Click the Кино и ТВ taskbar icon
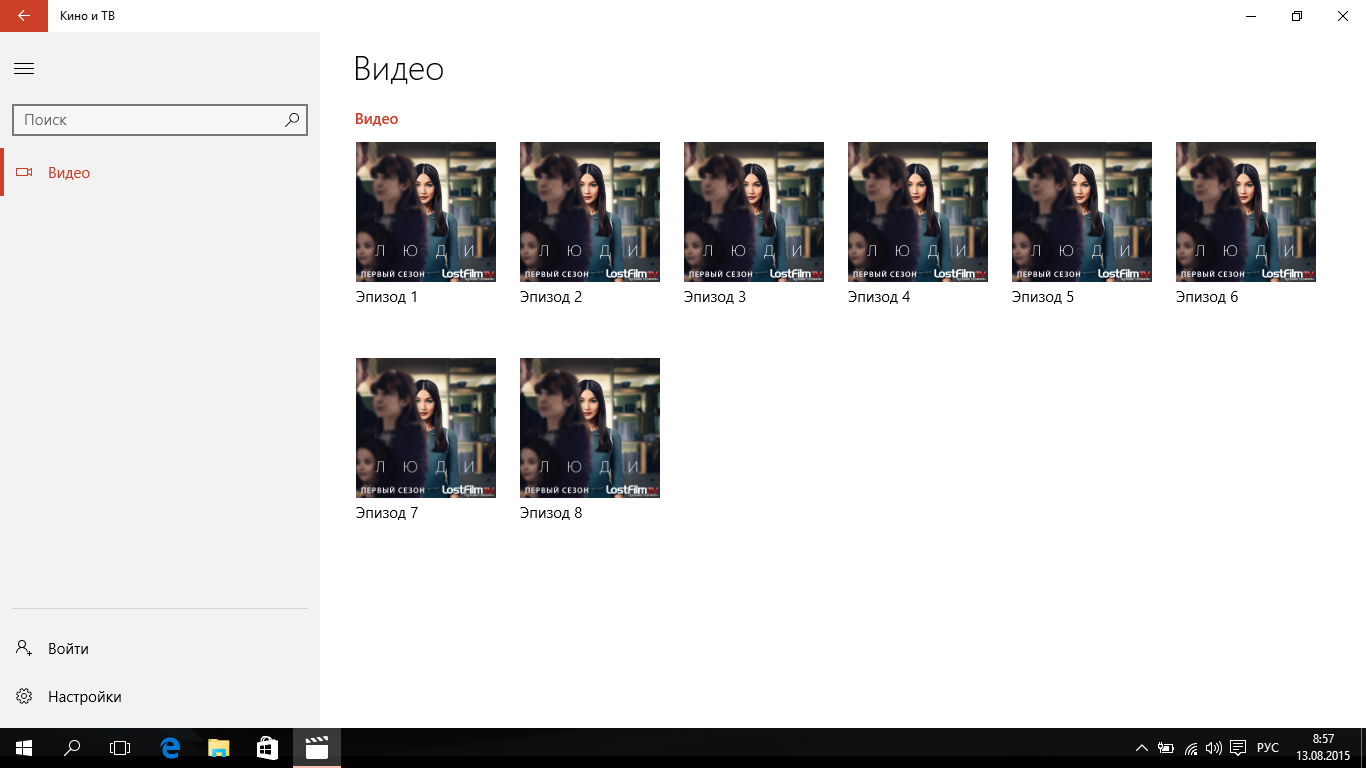This screenshot has height=768, width=1366. click(317, 748)
